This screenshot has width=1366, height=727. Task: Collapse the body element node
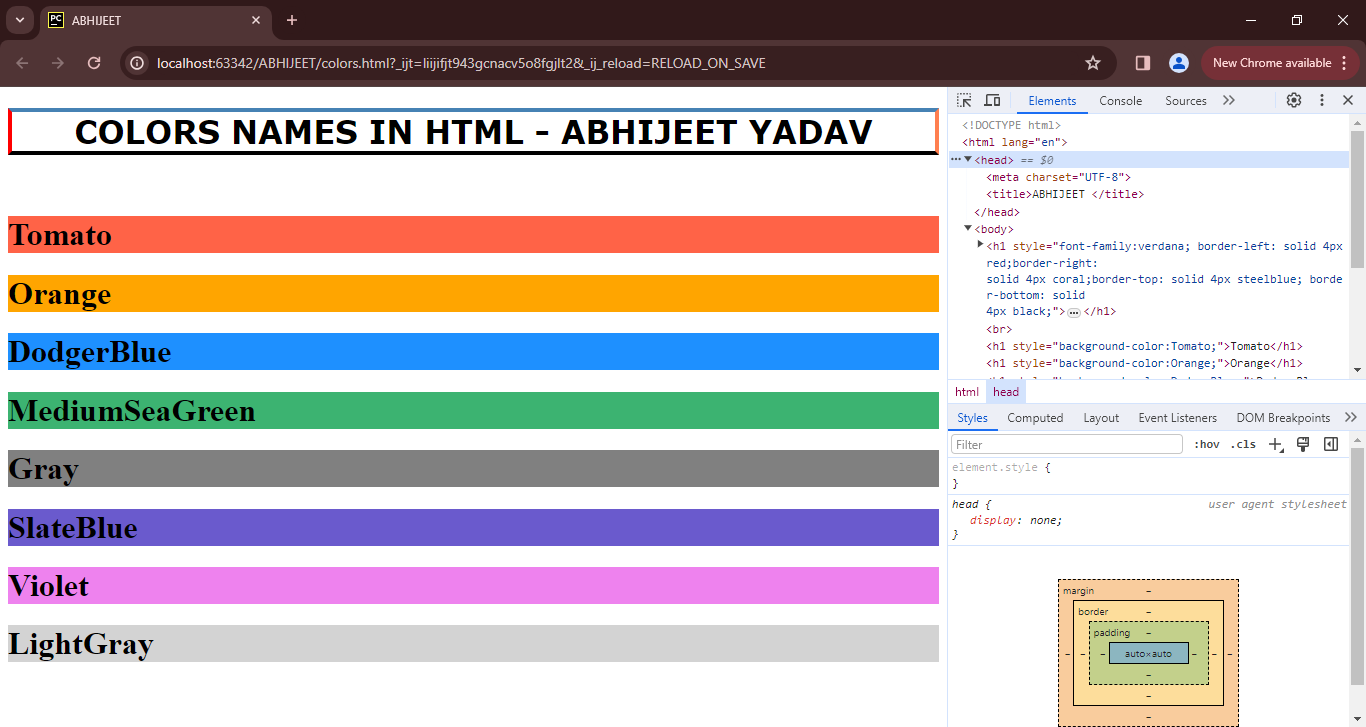968,228
